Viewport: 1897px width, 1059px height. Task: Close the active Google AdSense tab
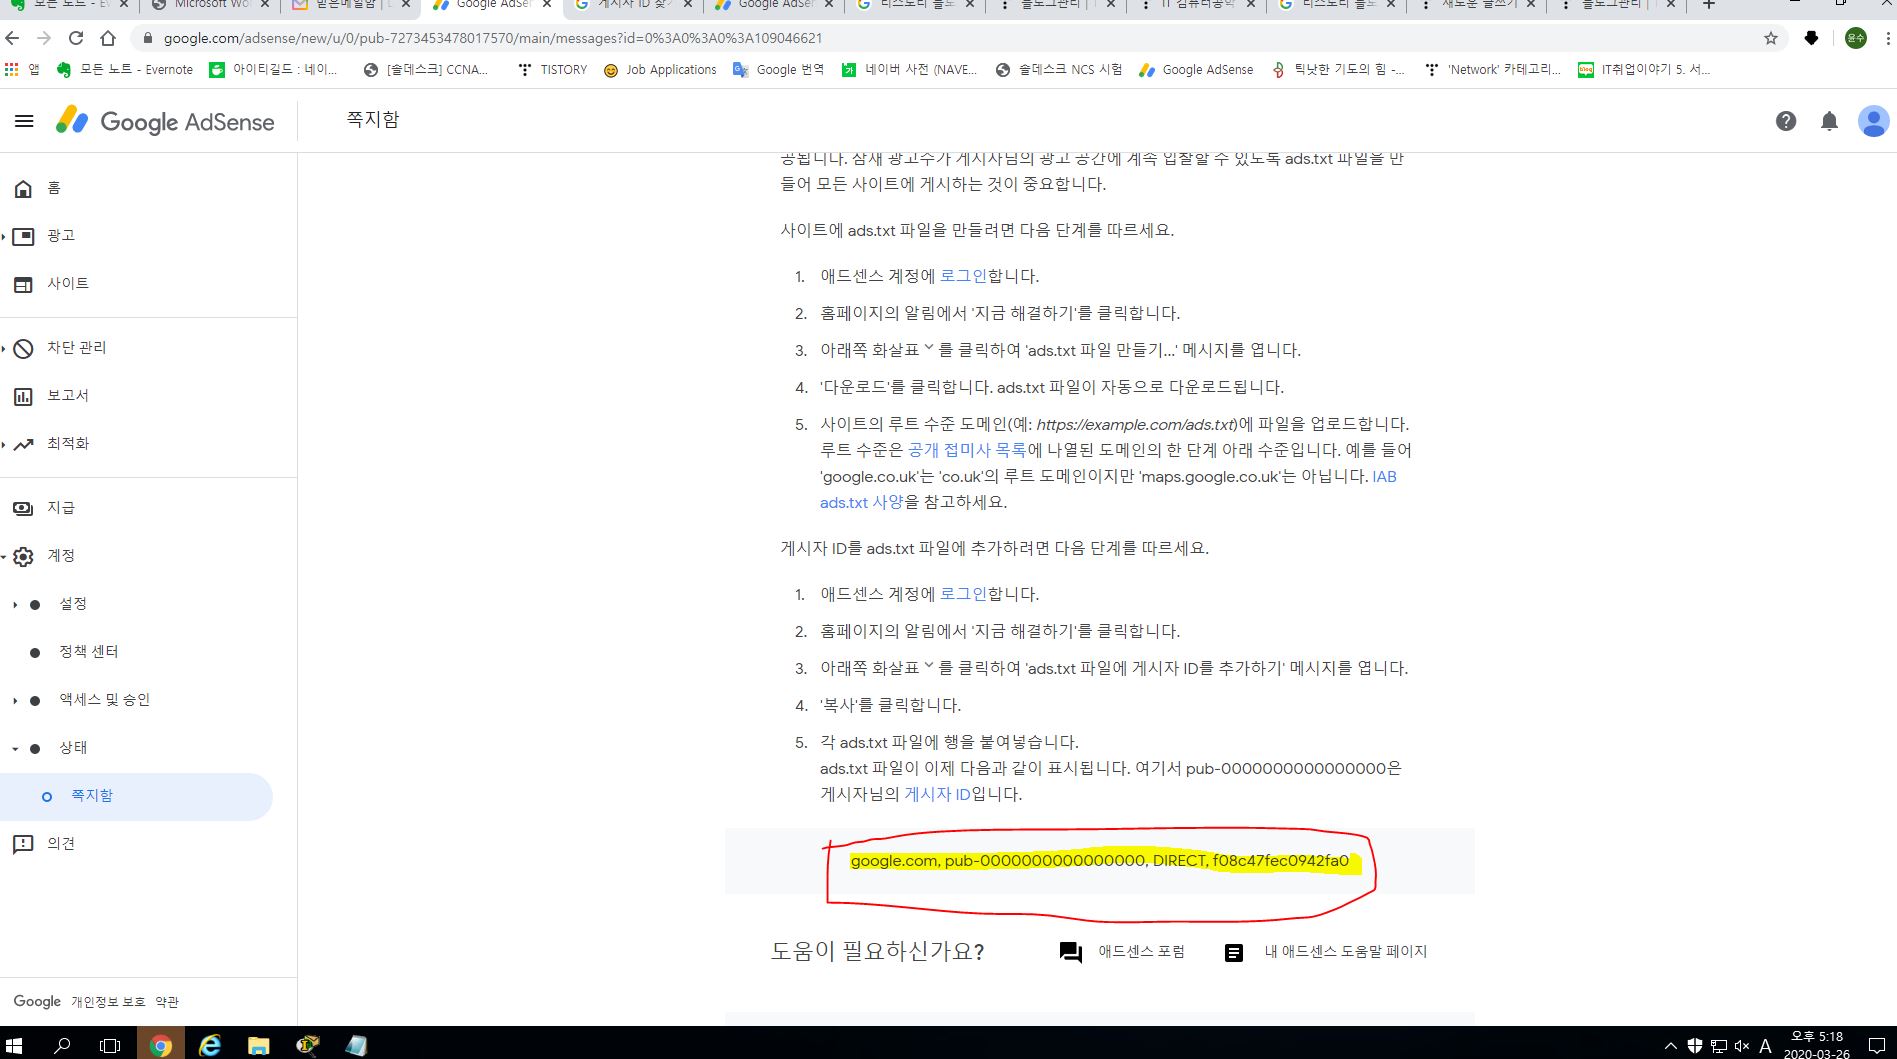click(x=546, y=5)
